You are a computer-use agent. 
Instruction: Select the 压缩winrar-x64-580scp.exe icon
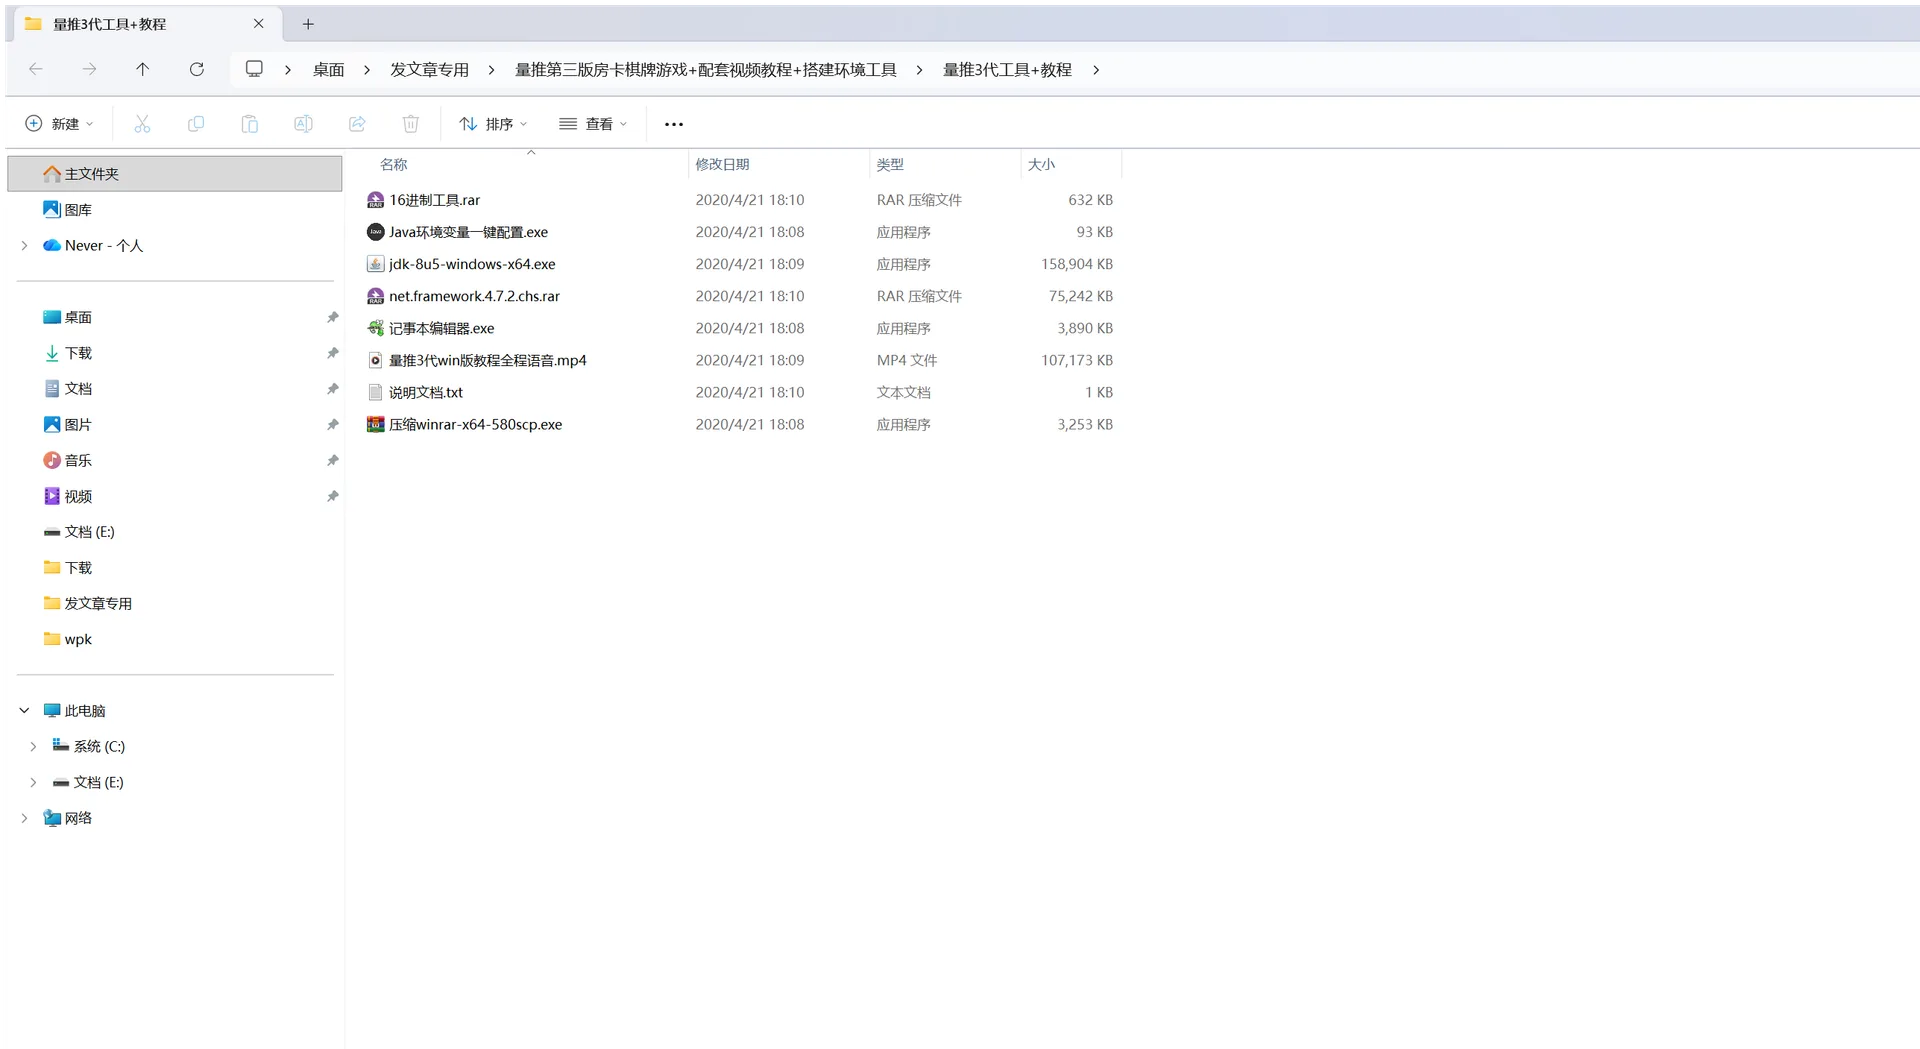pyautogui.click(x=375, y=424)
